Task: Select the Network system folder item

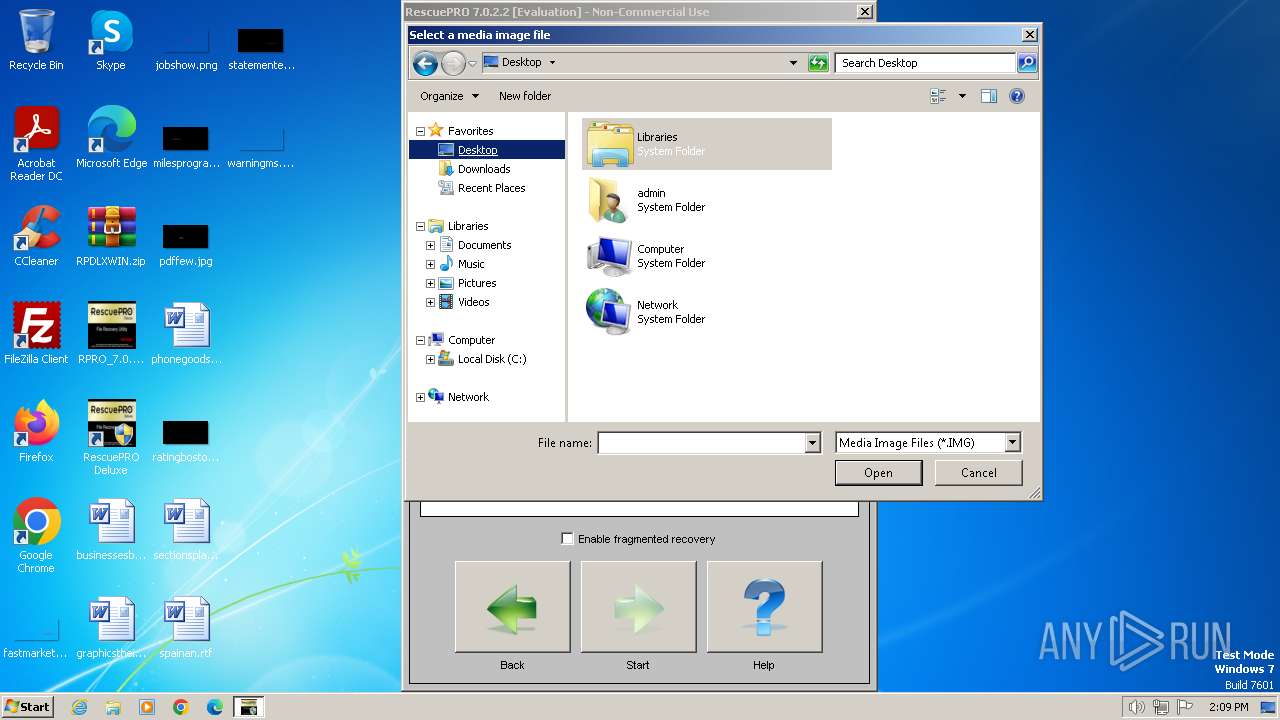Action: (707, 312)
